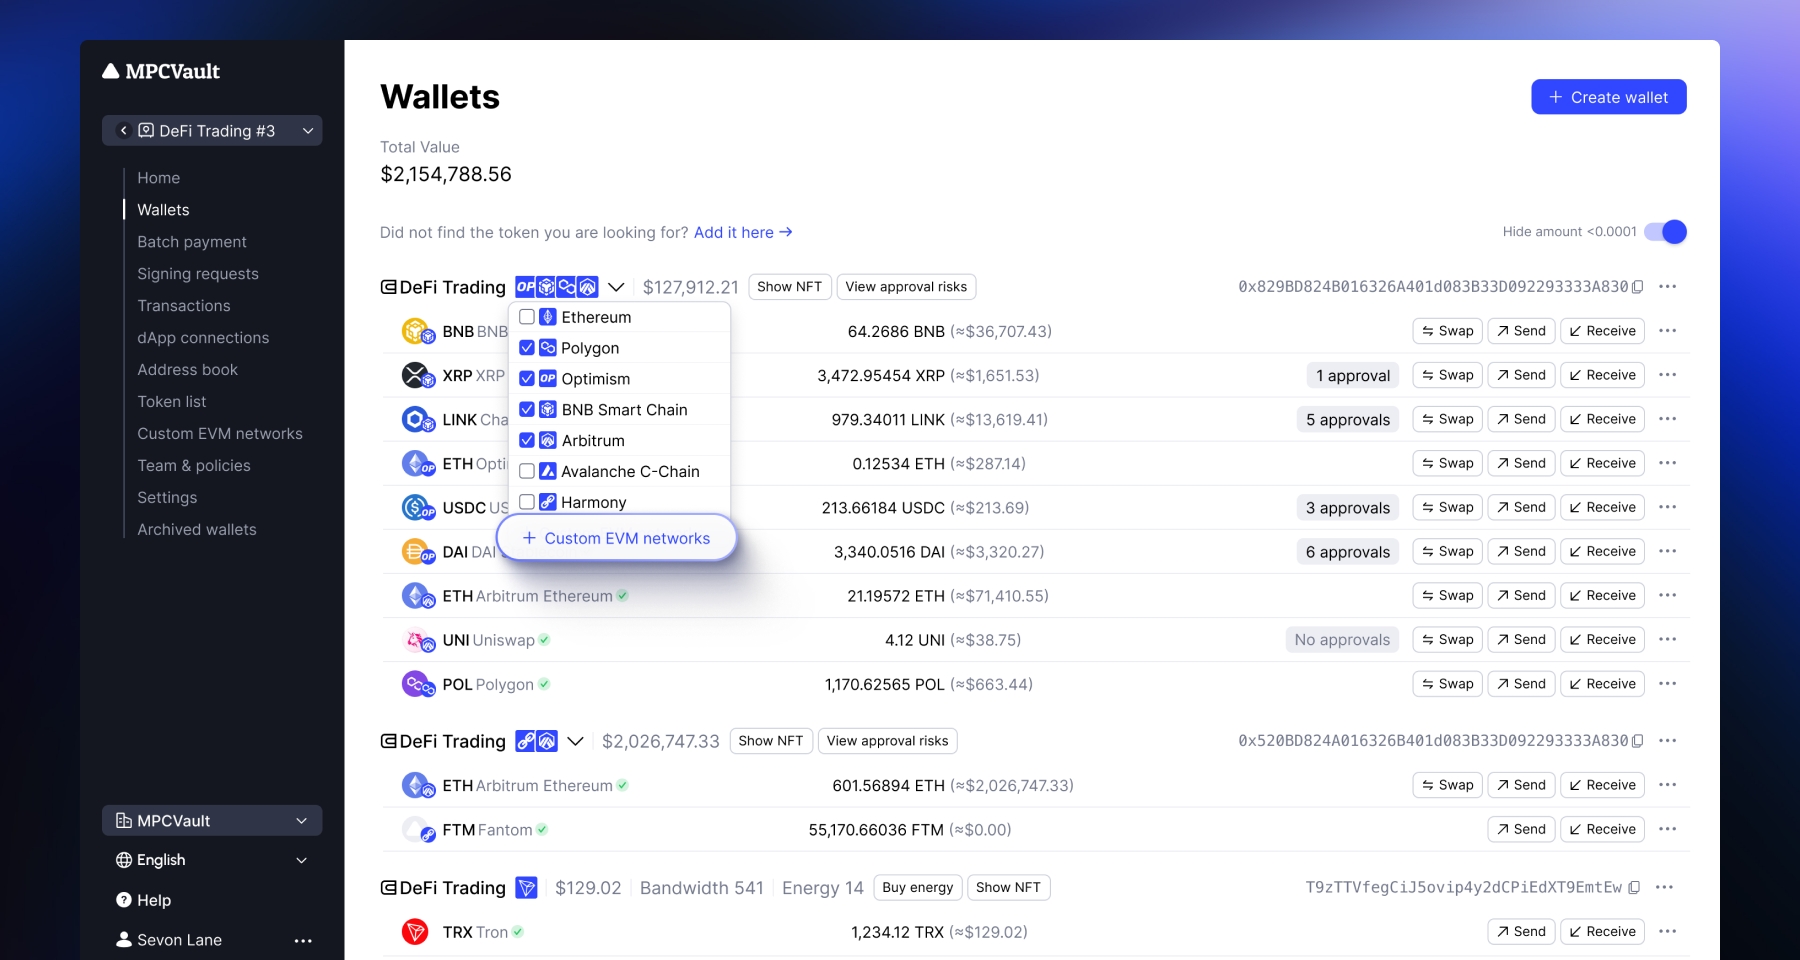
Task: Enable the Avalanche C-Chain checkbox
Action: coord(527,471)
